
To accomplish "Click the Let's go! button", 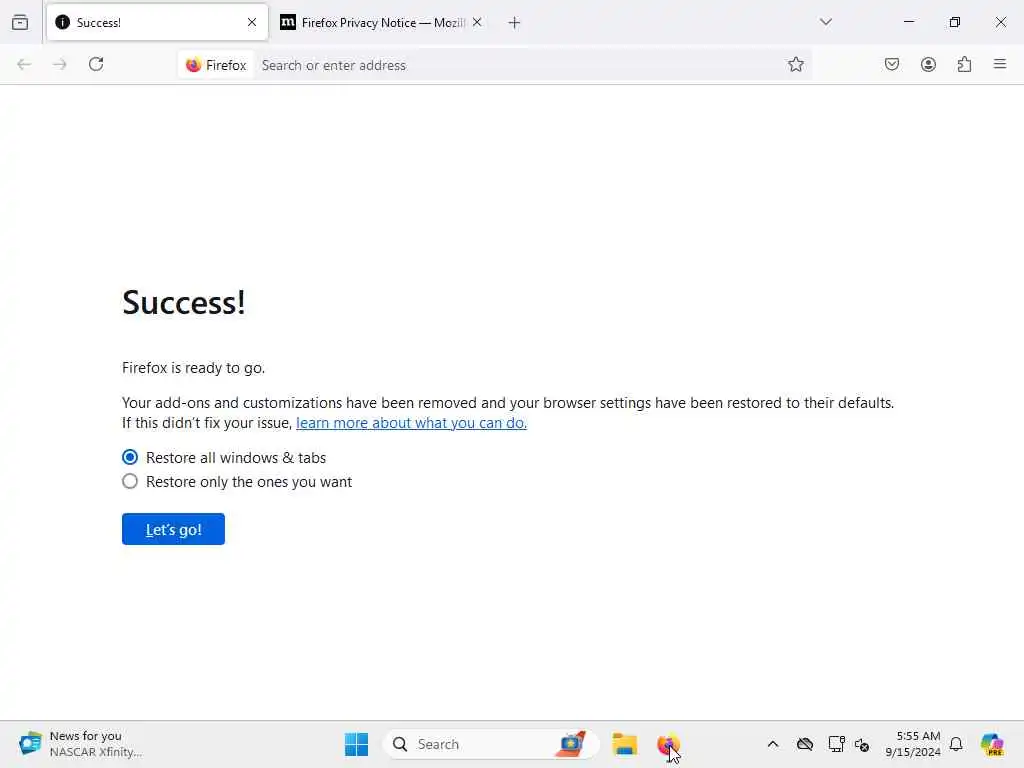I will pyautogui.click(x=173, y=529).
